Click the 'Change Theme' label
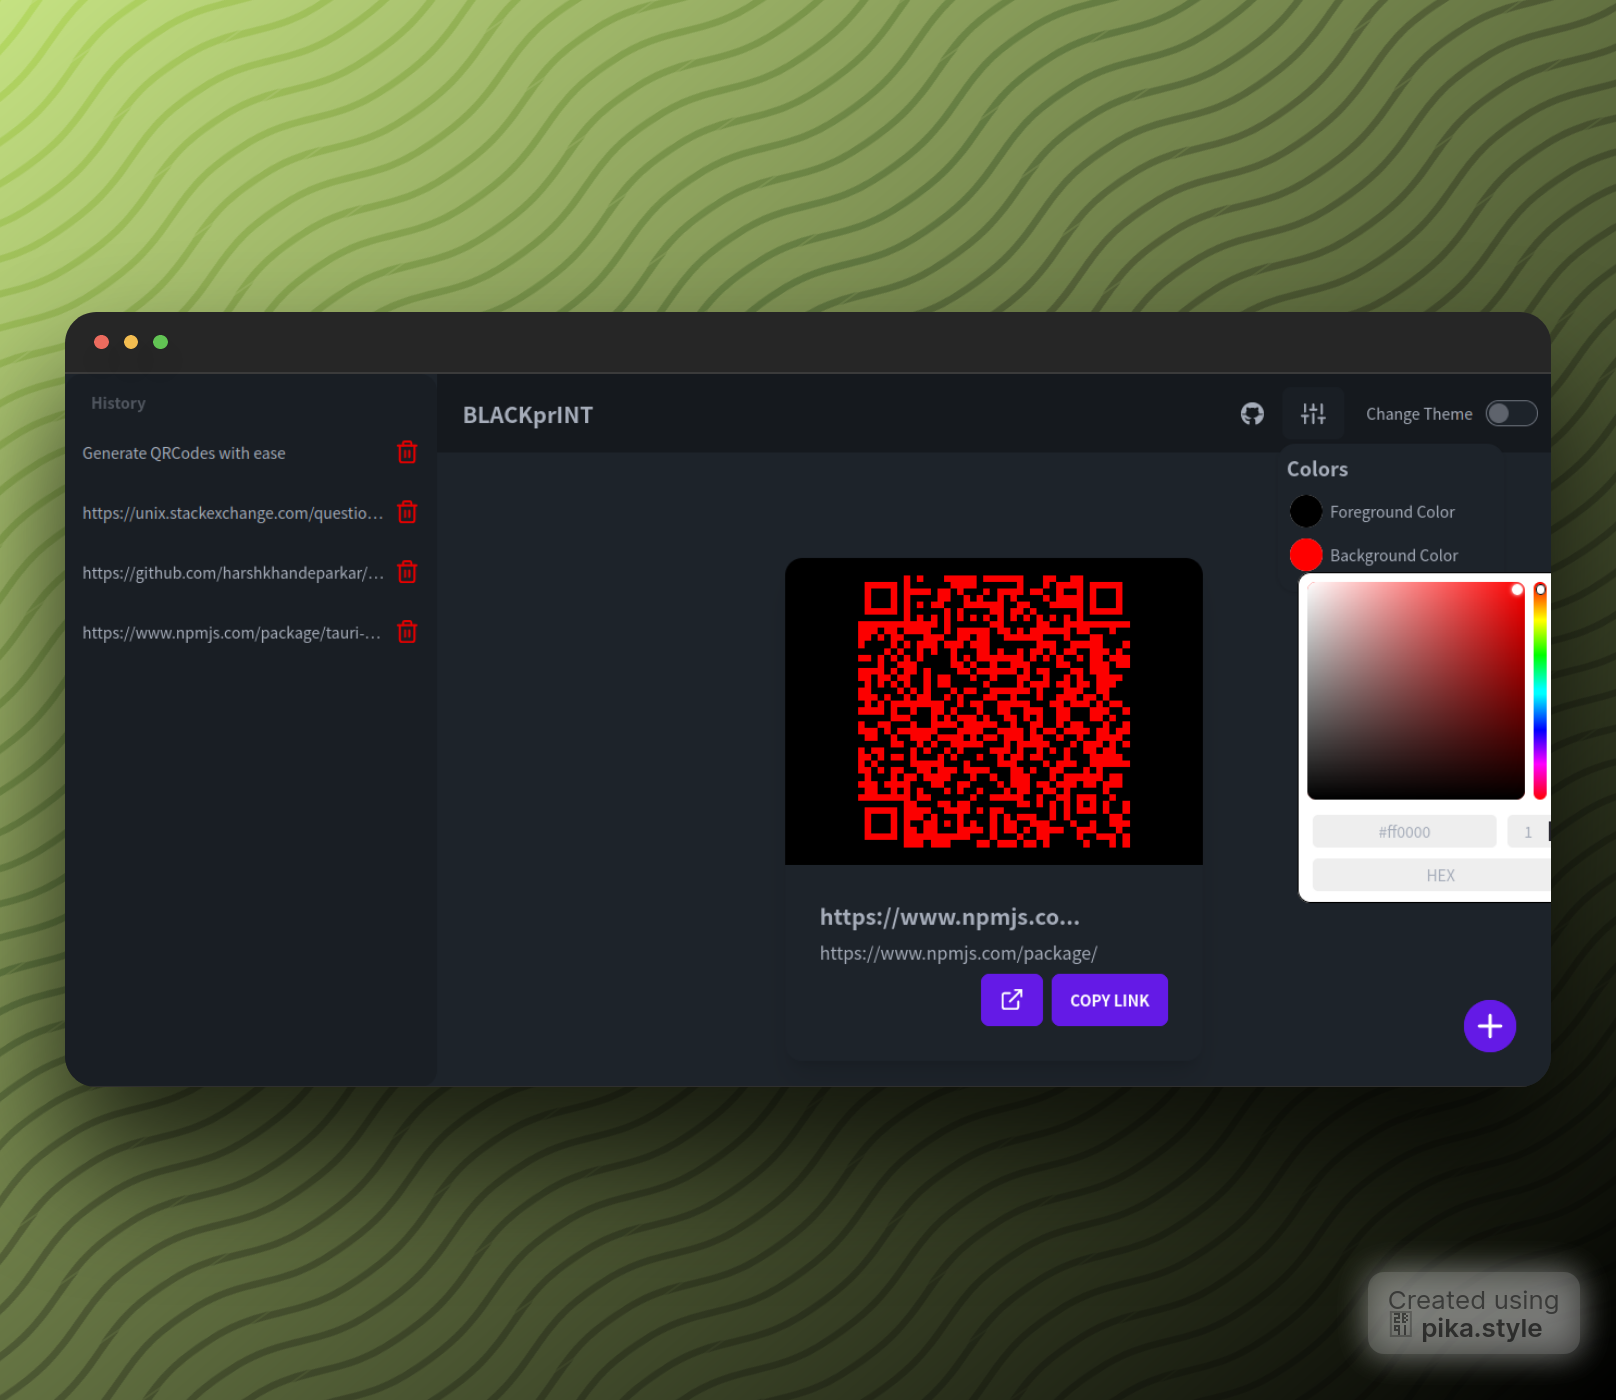Image resolution: width=1616 pixels, height=1400 pixels. [1419, 414]
